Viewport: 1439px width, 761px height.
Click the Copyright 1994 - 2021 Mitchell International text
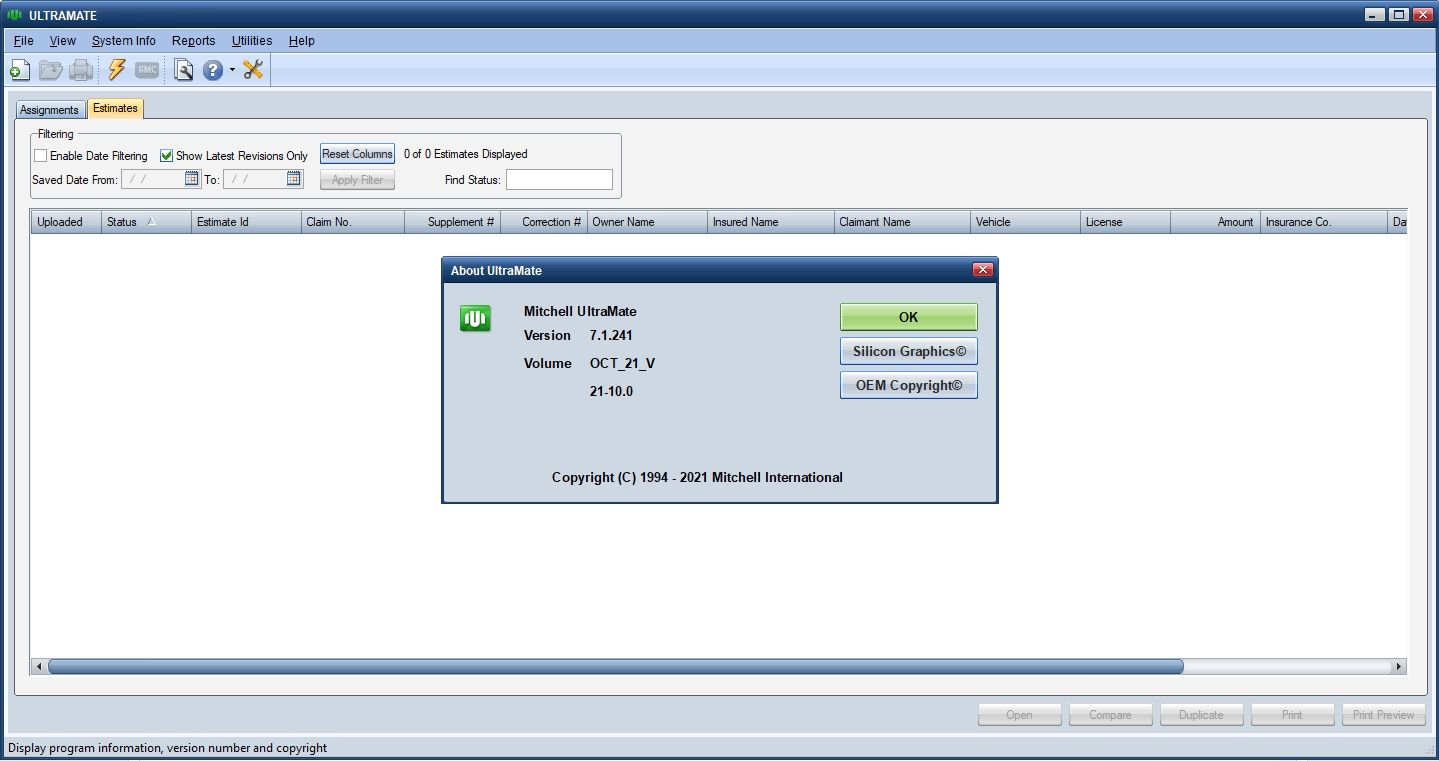coord(697,477)
